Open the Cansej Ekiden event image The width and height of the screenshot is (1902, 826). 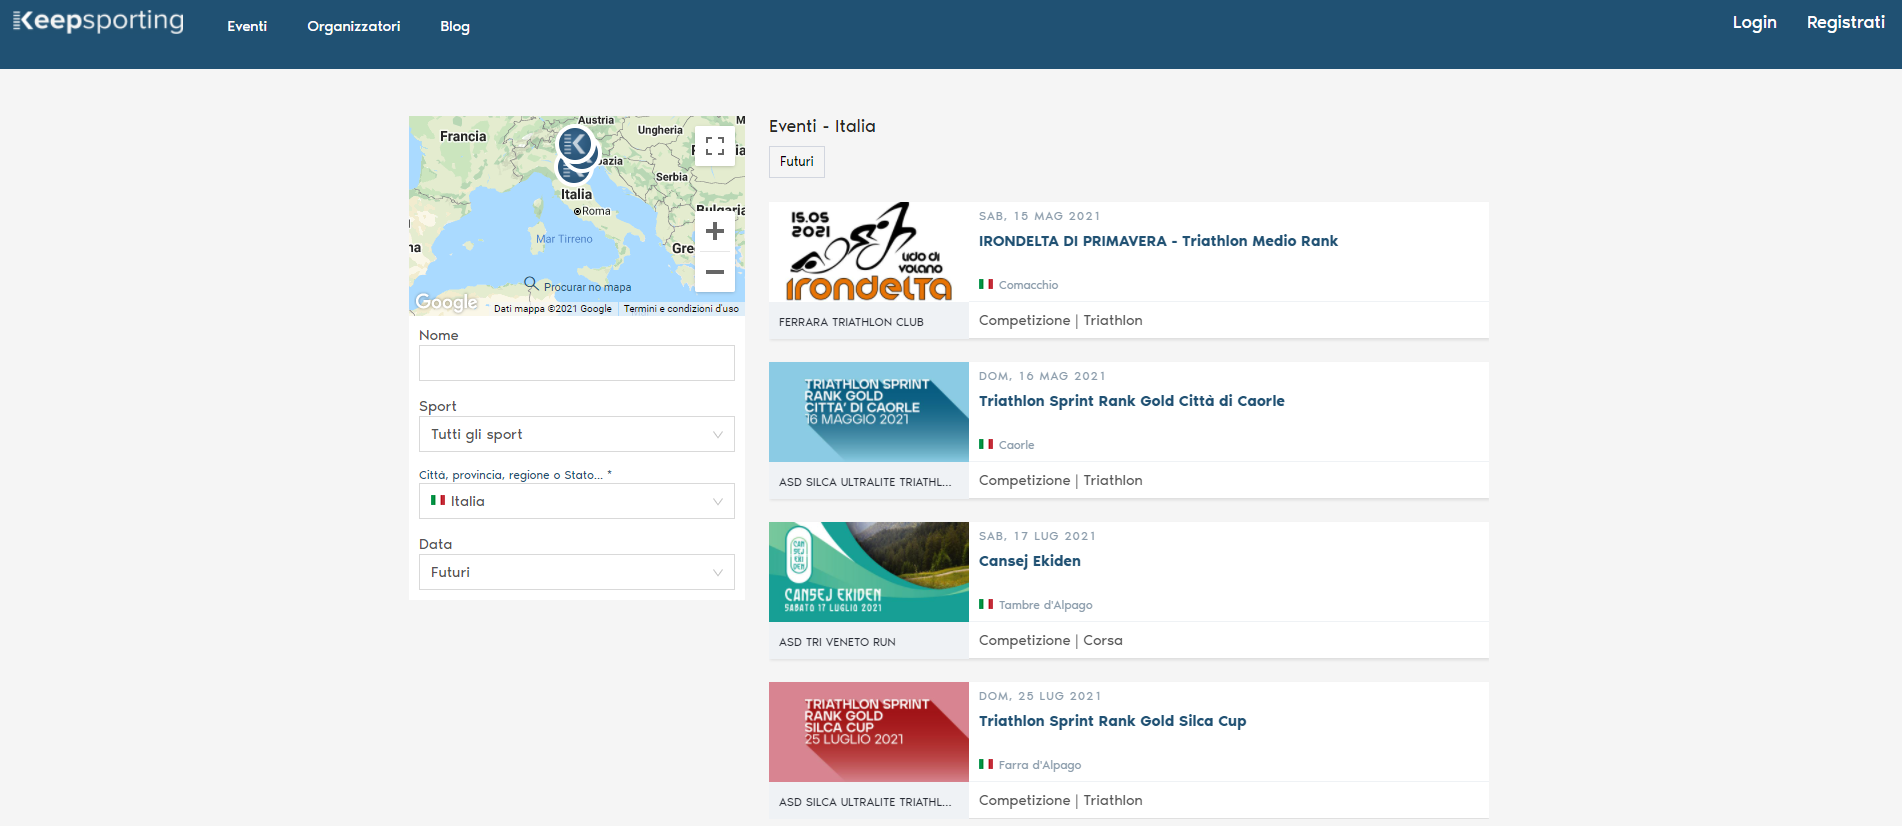tap(868, 572)
